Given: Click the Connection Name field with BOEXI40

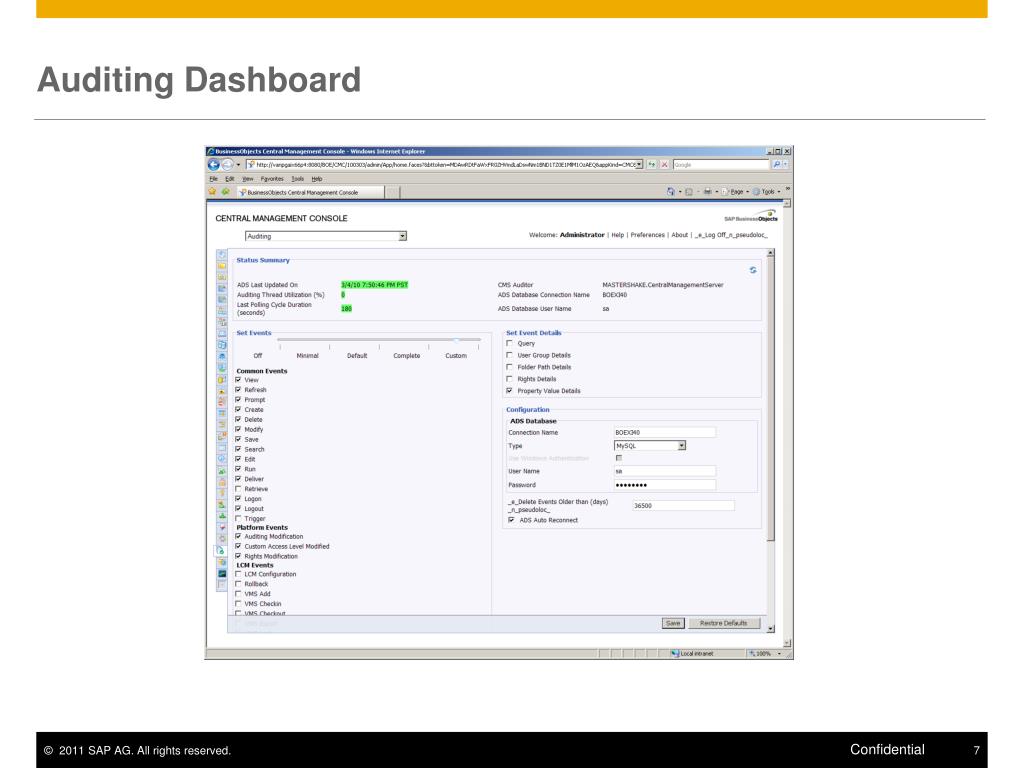Looking at the screenshot, I should [665, 432].
